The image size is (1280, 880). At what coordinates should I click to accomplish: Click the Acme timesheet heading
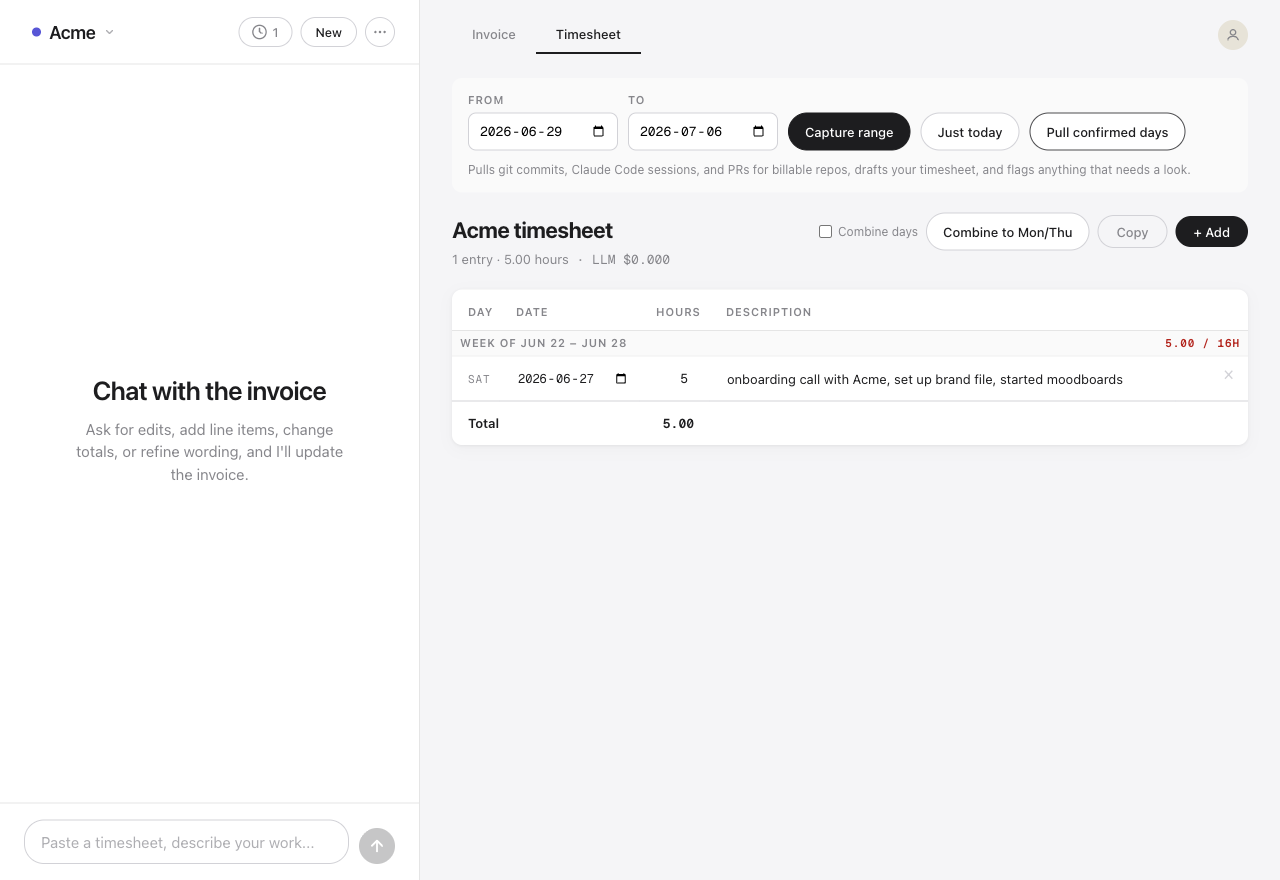pyautogui.click(x=532, y=230)
